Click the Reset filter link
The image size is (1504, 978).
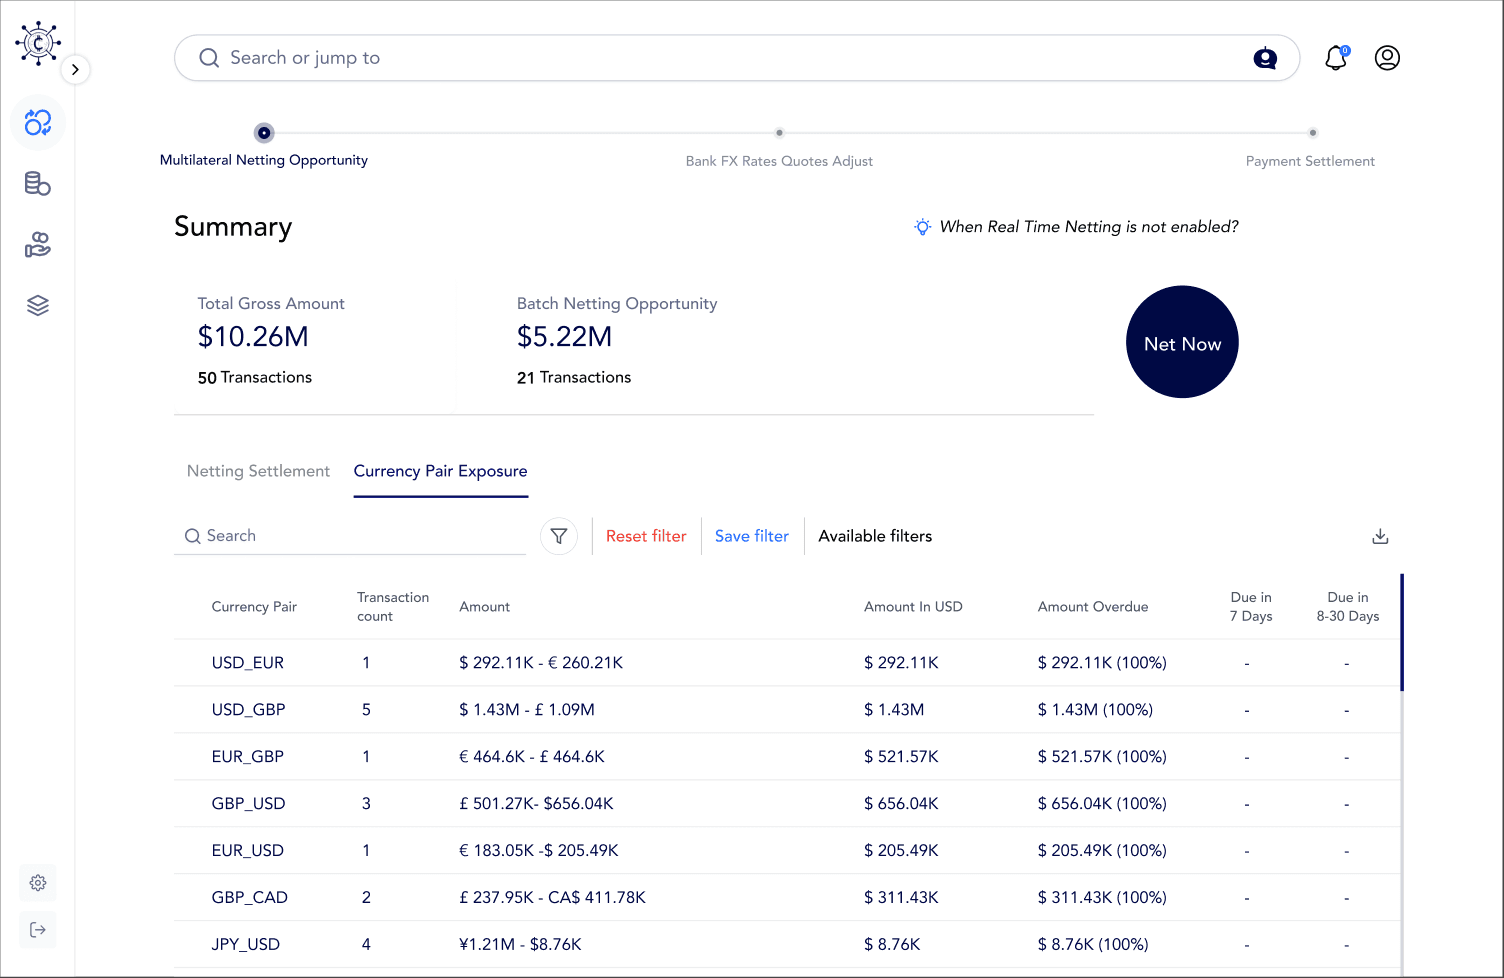(646, 536)
